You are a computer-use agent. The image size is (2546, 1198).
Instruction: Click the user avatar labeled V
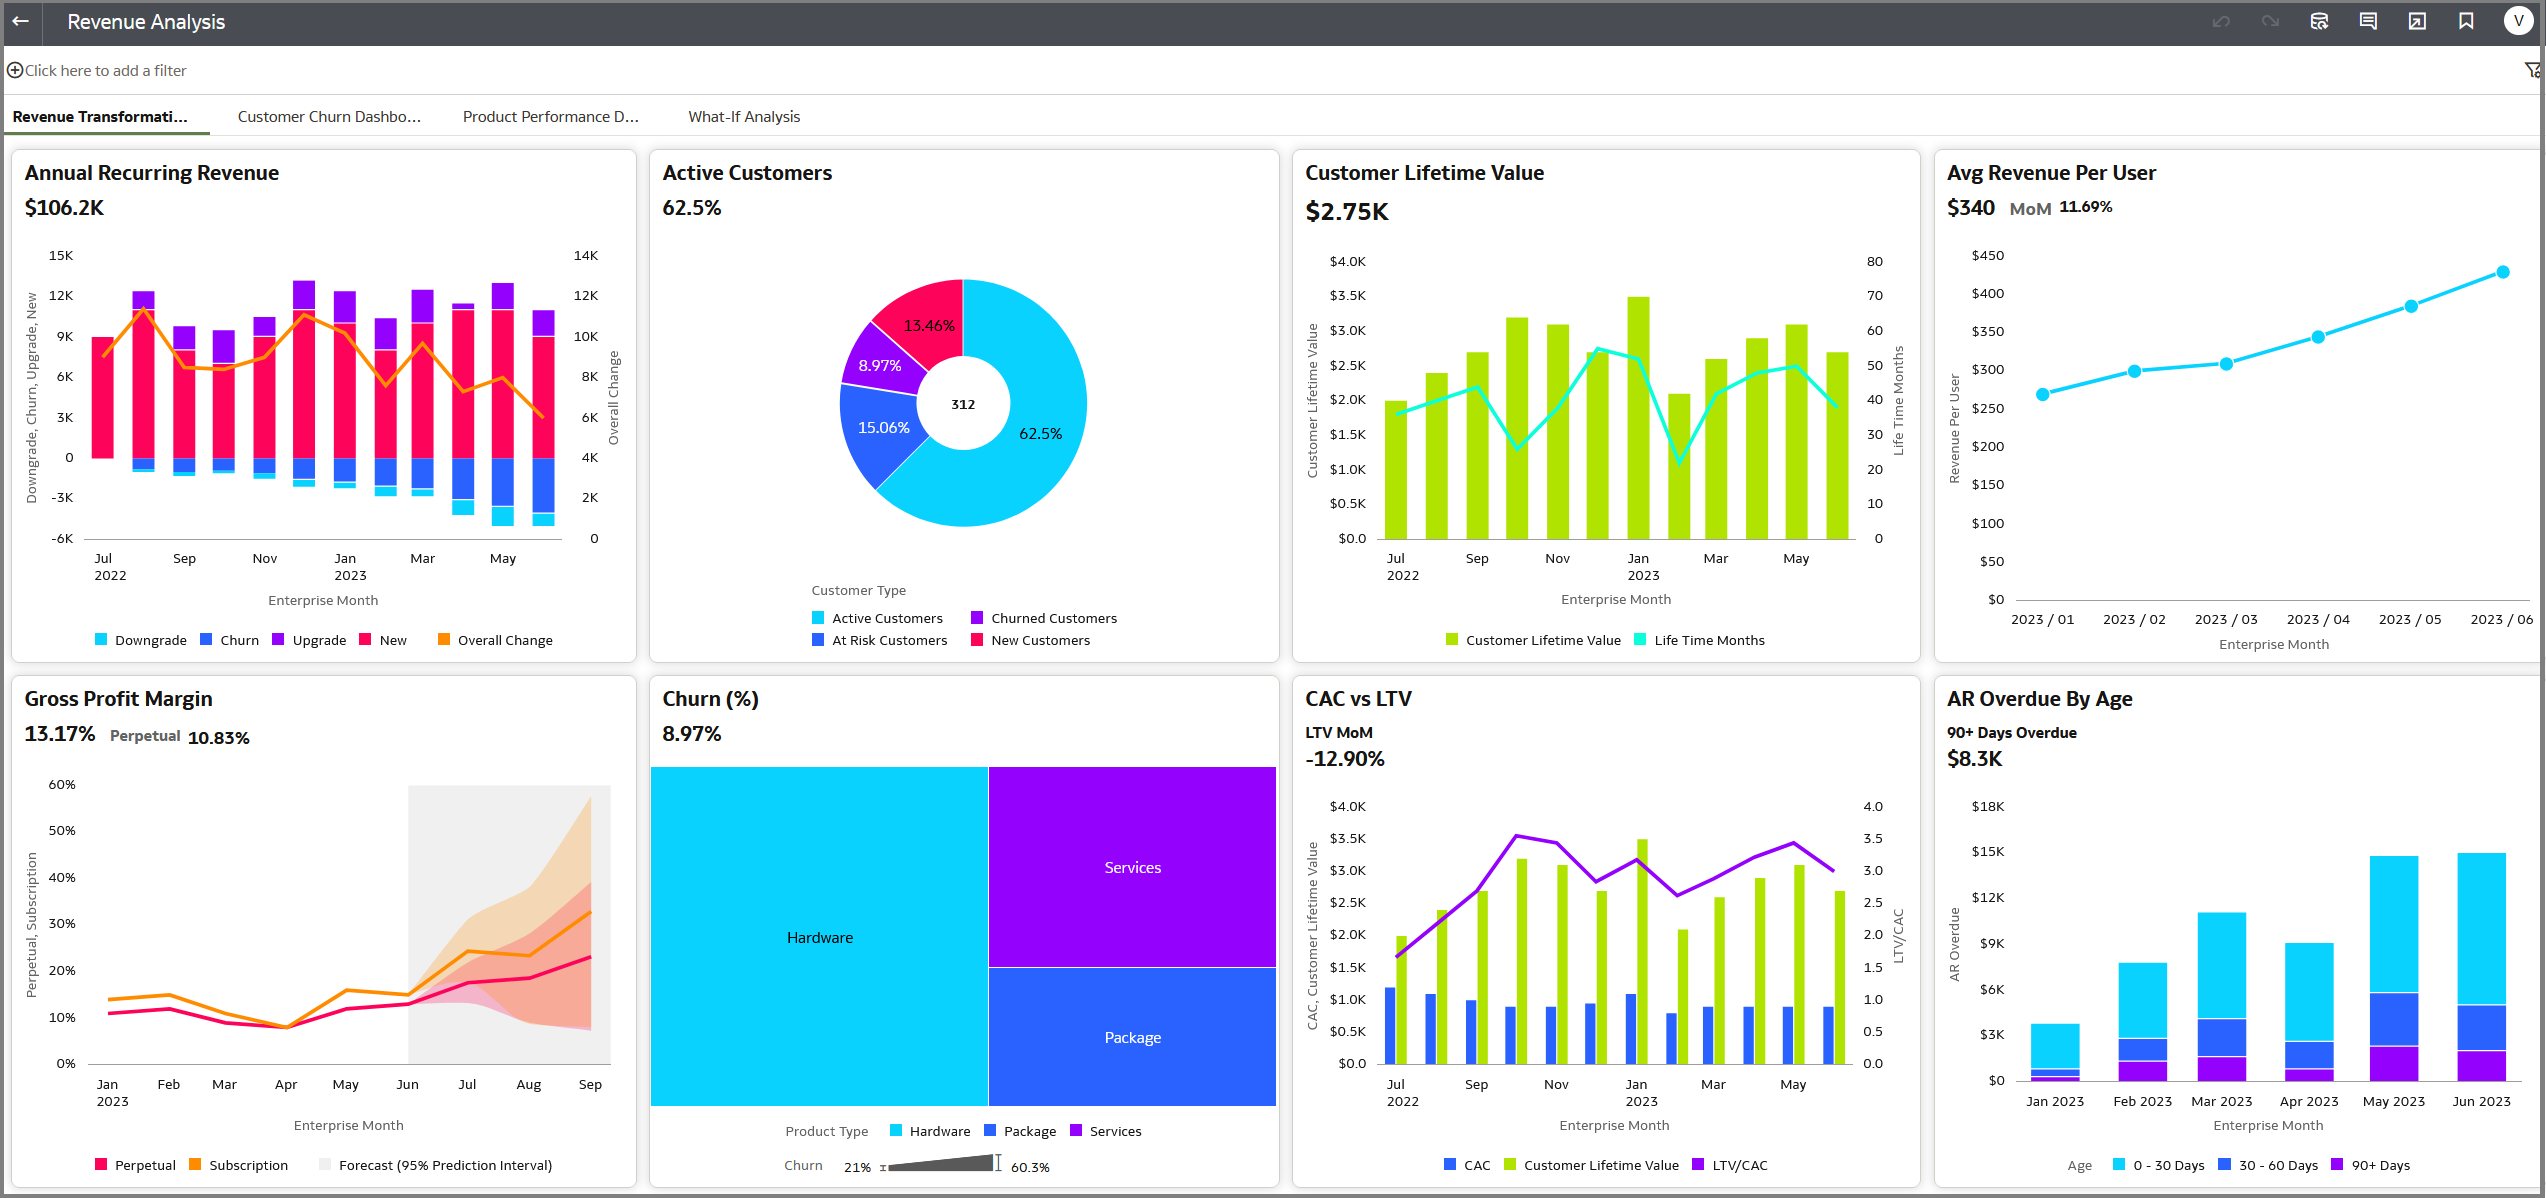[2518, 21]
